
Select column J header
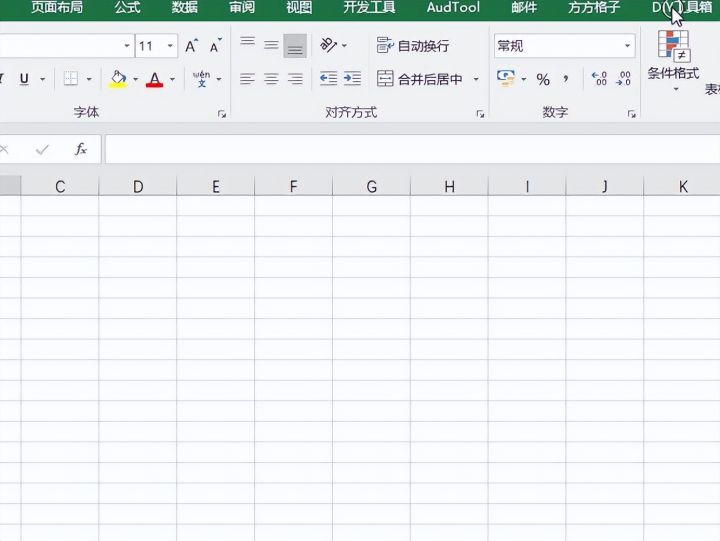(x=605, y=186)
